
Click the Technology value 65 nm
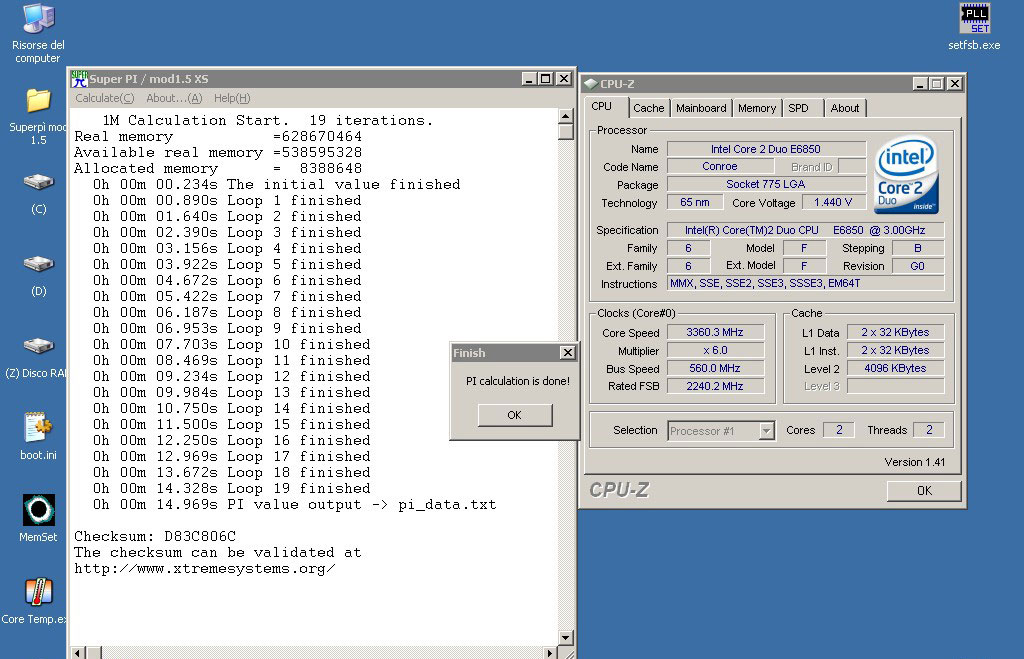click(695, 202)
